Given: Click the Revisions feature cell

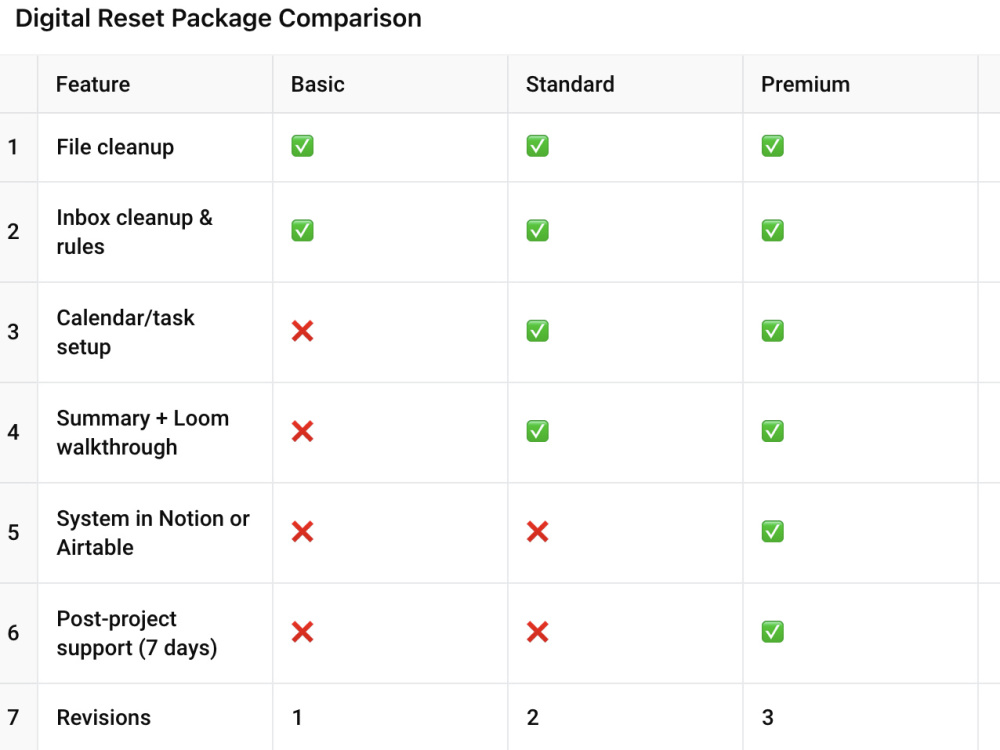Looking at the screenshot, I should point(155,717).
